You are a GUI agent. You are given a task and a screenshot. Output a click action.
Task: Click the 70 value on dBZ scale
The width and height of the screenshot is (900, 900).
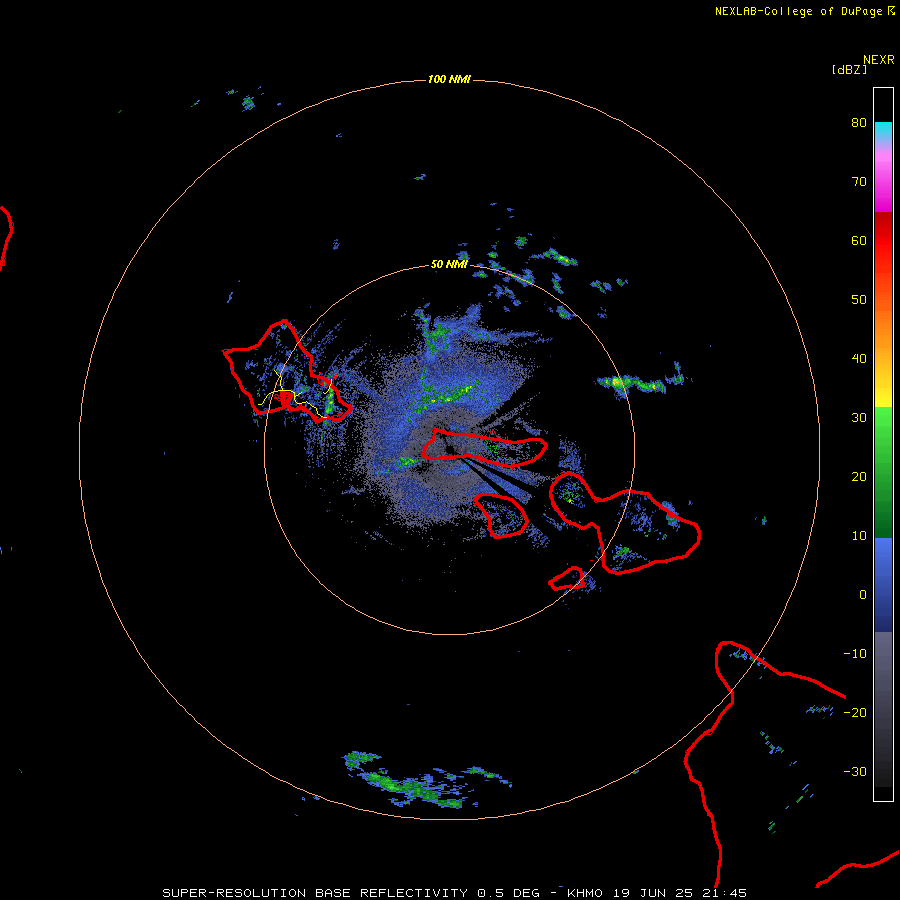click(x=859, y=182)
